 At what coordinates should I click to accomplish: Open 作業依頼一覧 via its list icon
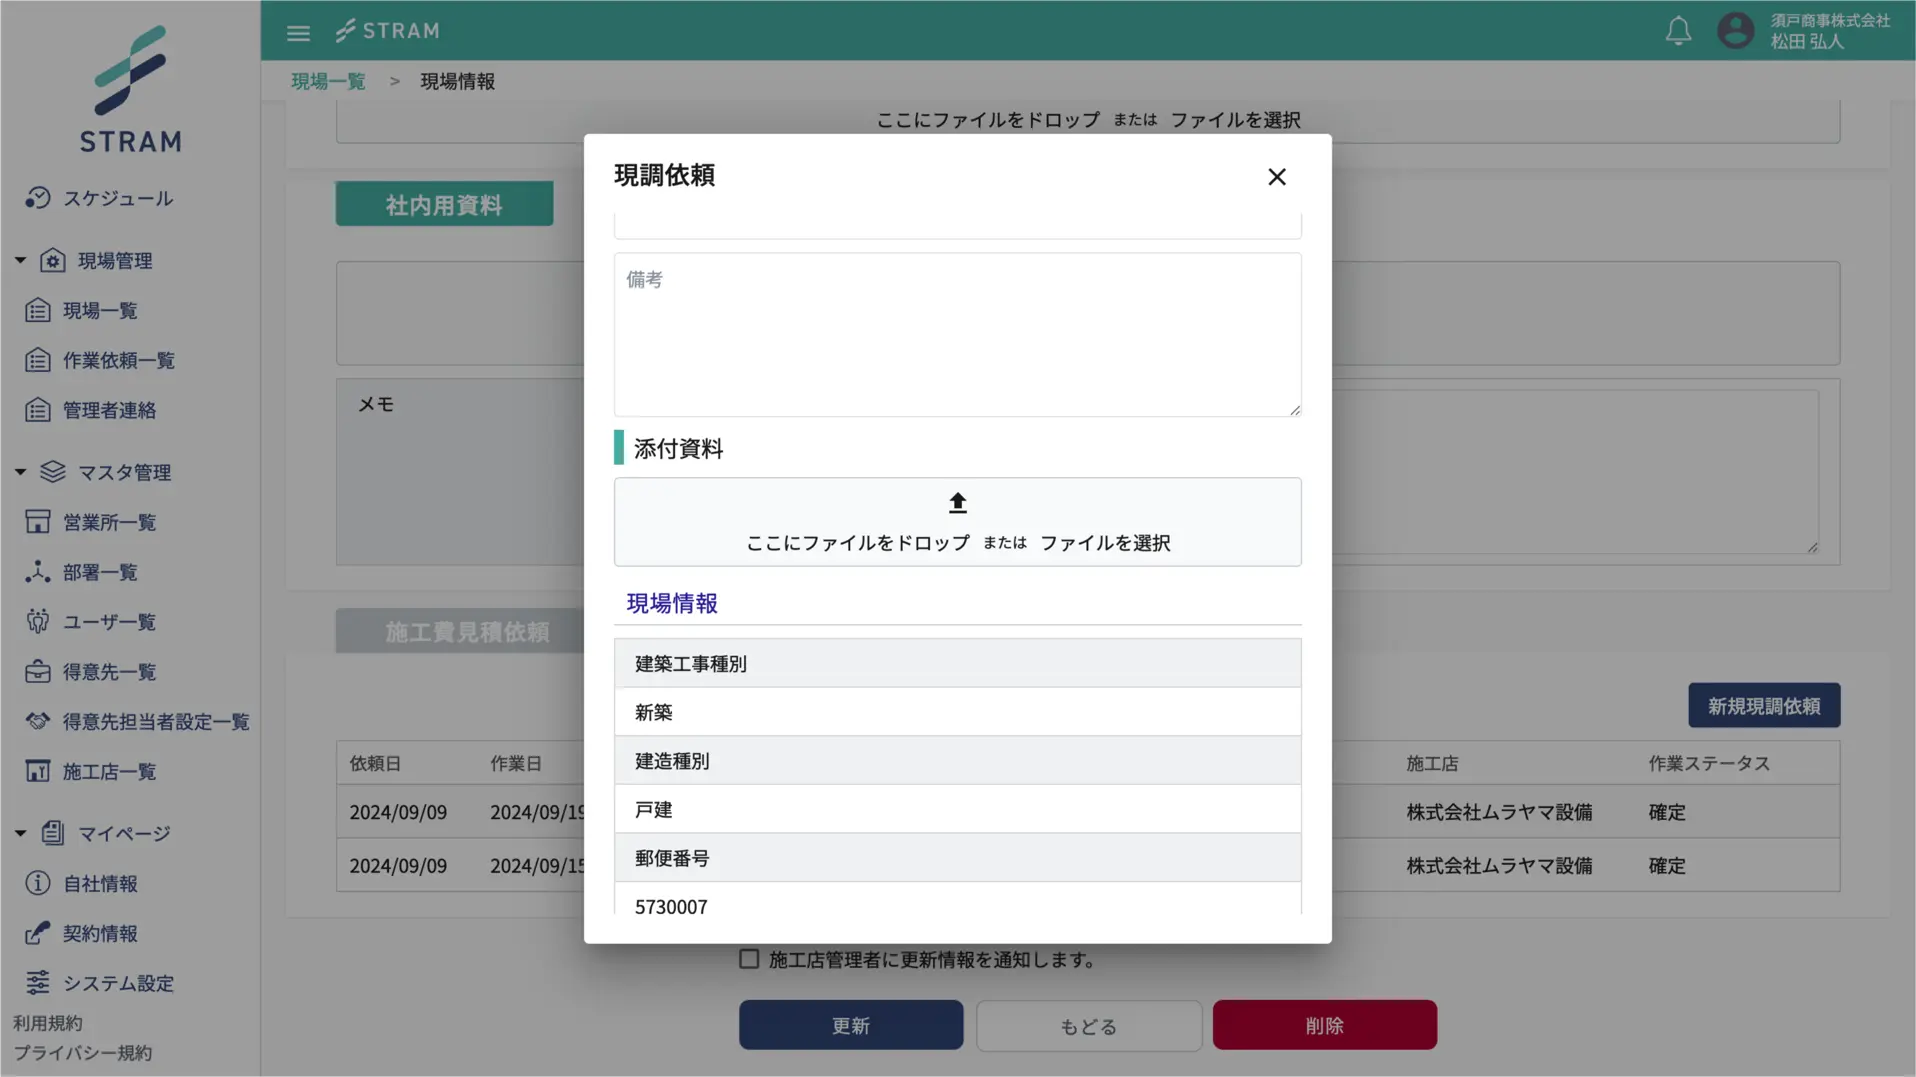pos(38,360)
